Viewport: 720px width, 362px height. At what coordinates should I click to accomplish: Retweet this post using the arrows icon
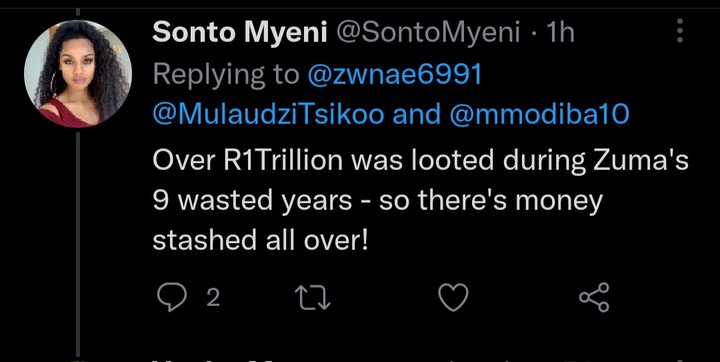pyautogui.click(x=313, y=298)
